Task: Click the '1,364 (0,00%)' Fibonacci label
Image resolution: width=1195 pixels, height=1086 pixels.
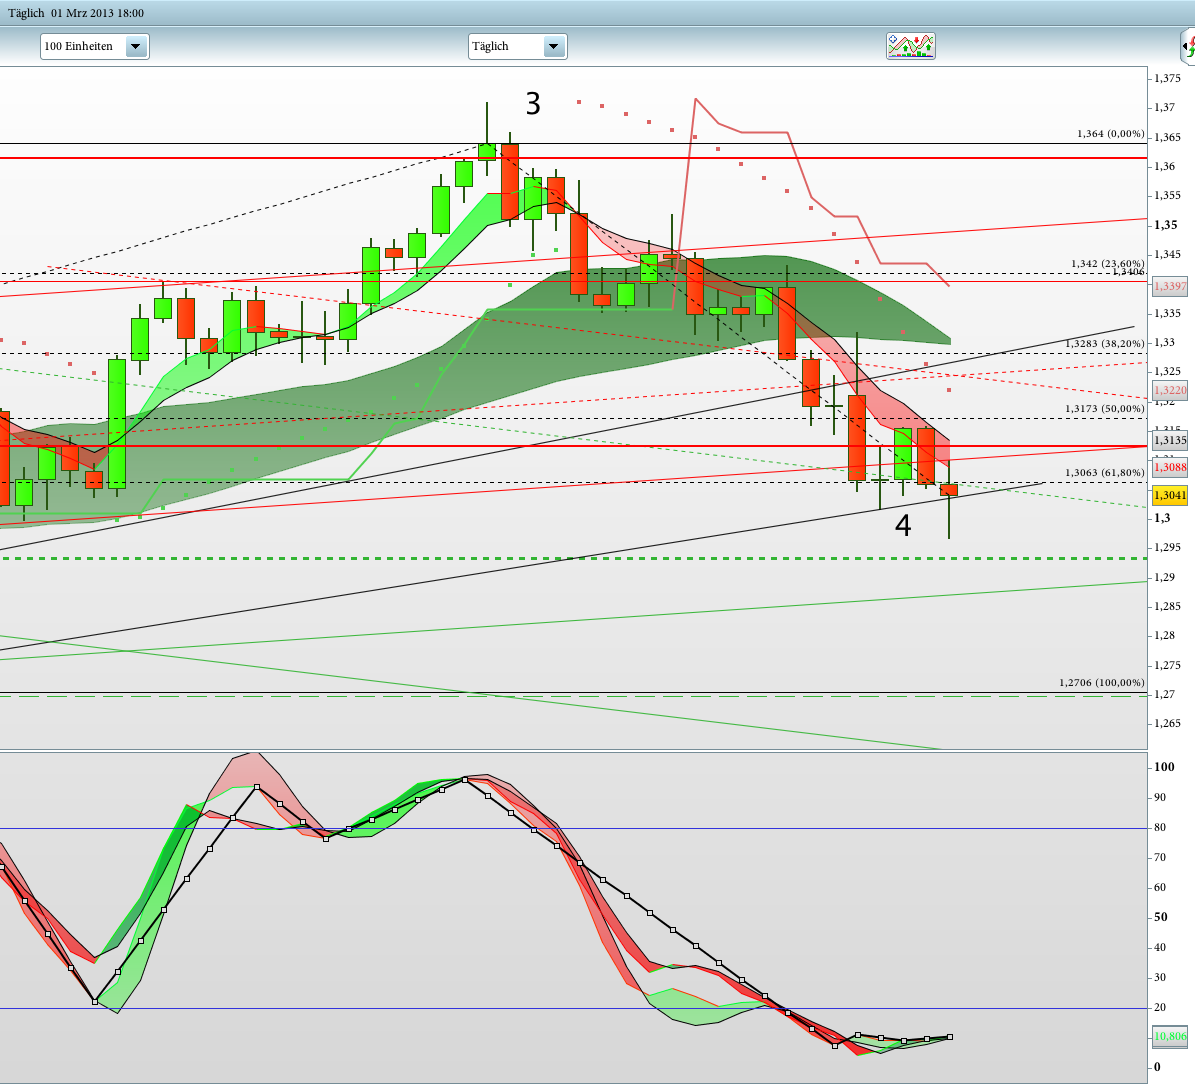Action: [x=1110, y=133]
